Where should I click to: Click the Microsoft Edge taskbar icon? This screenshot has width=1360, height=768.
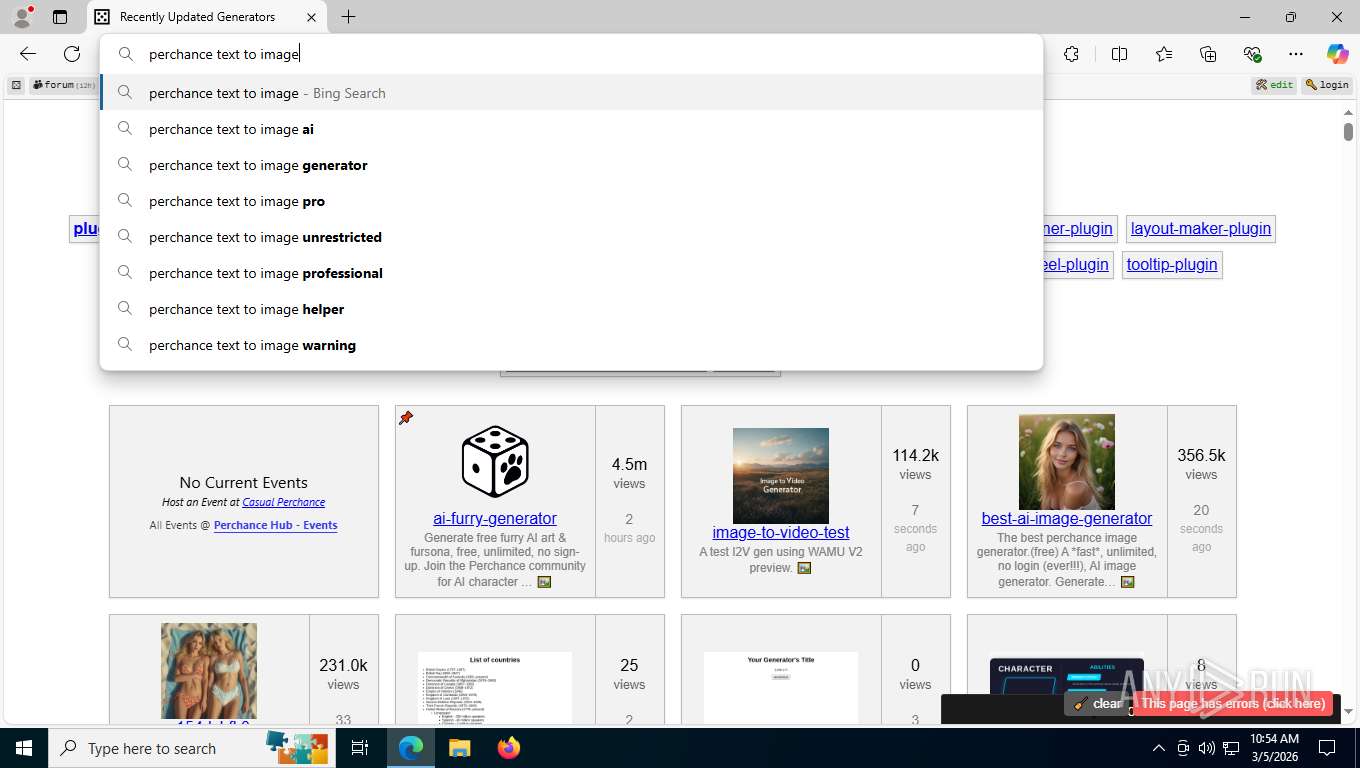(x=411, y=748)
